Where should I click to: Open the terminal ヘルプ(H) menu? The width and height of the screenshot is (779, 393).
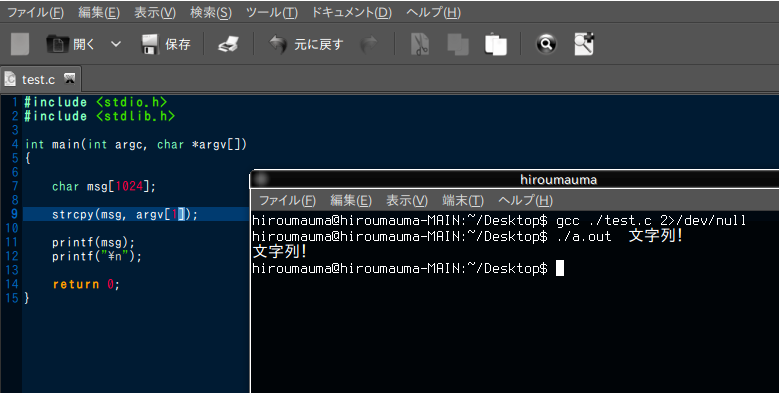pos(525,200)
